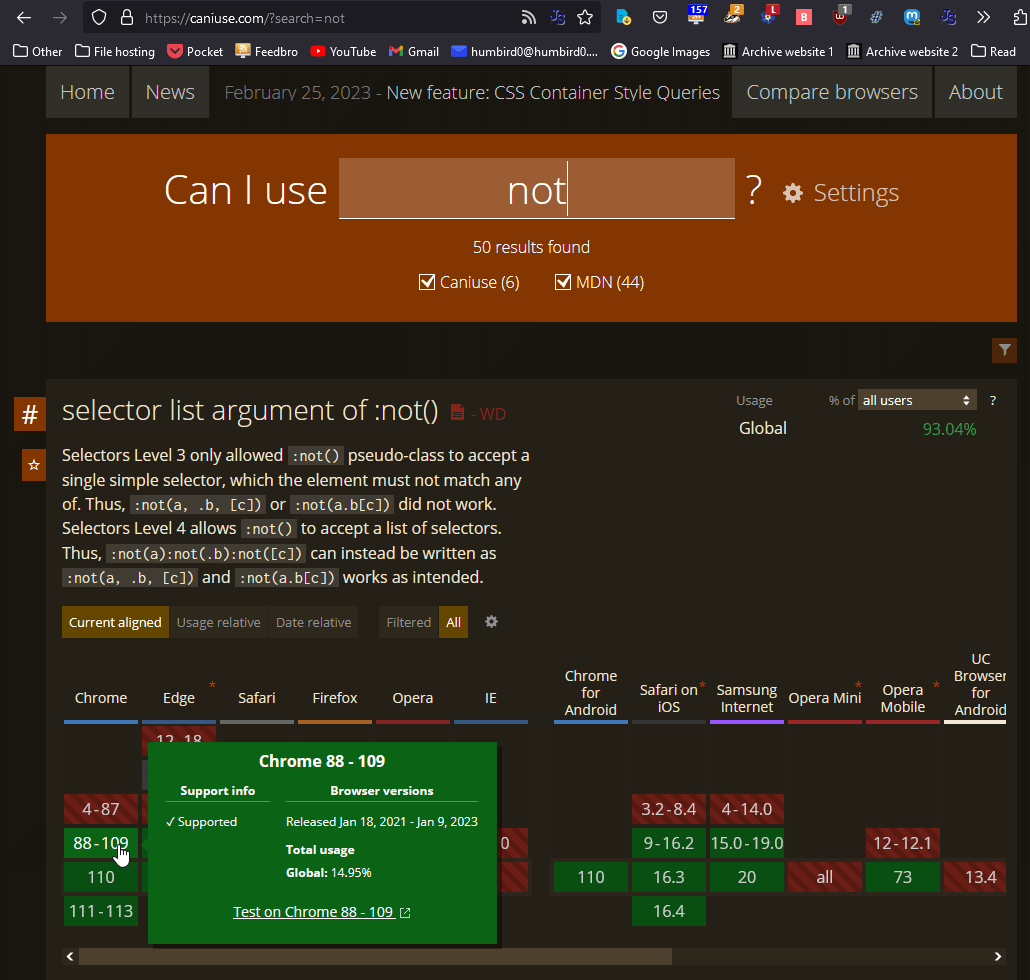Click the filter funnel icon
This screenshot has width=1030, height=980.
coord(1004,349)
